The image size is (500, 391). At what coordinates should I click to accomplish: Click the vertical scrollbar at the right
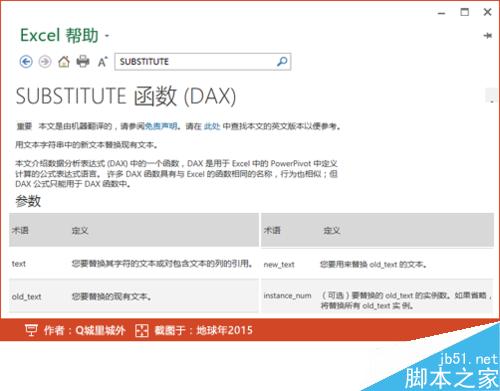[491, 96]
